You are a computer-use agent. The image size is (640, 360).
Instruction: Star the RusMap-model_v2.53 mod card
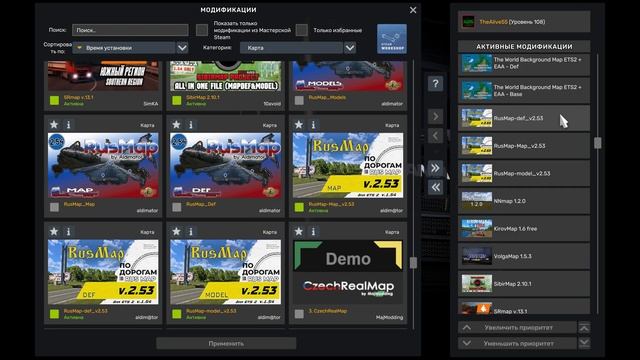(176, 231)
